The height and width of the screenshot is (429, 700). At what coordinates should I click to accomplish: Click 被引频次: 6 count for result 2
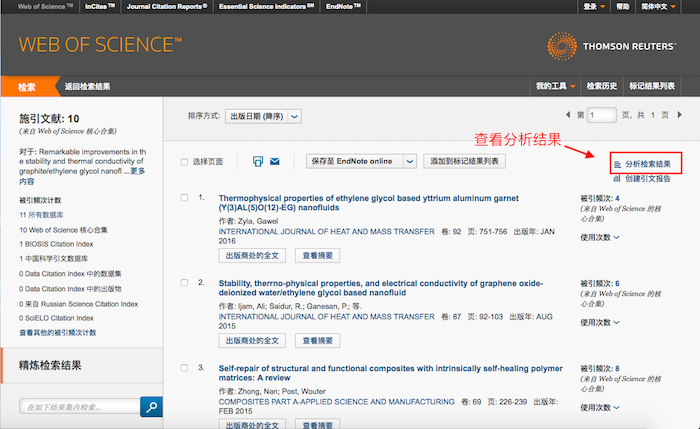point(600,283)
